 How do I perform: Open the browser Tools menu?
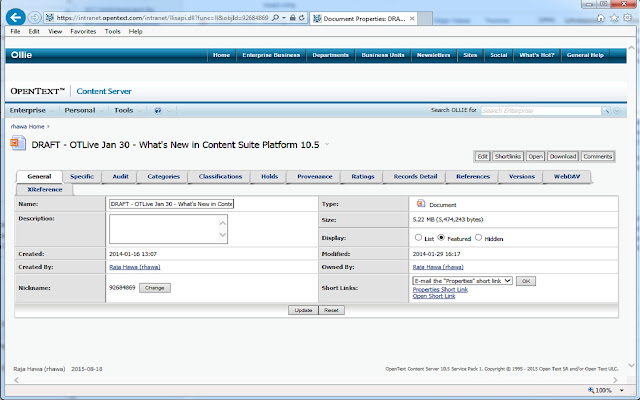pyautogui.click(x=112, y=31)
